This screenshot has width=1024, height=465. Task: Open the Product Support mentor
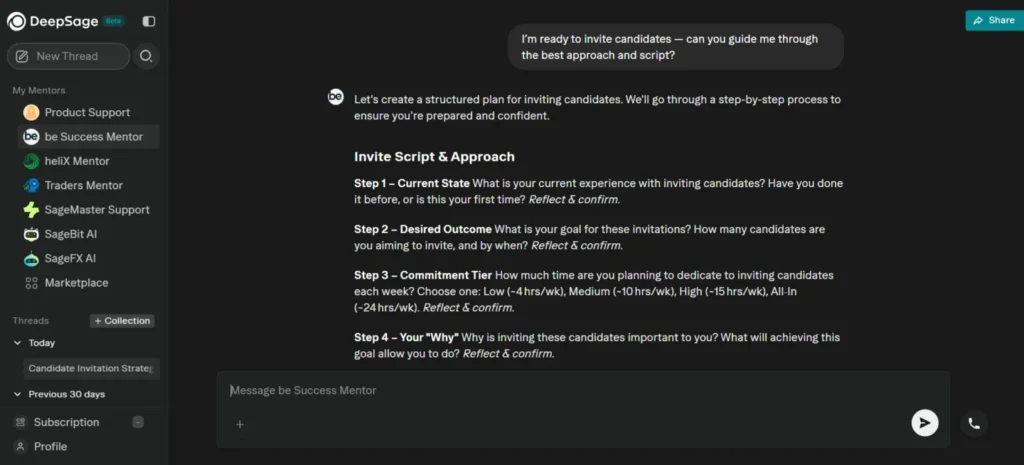pyautogui.click(x=86, y=112)
